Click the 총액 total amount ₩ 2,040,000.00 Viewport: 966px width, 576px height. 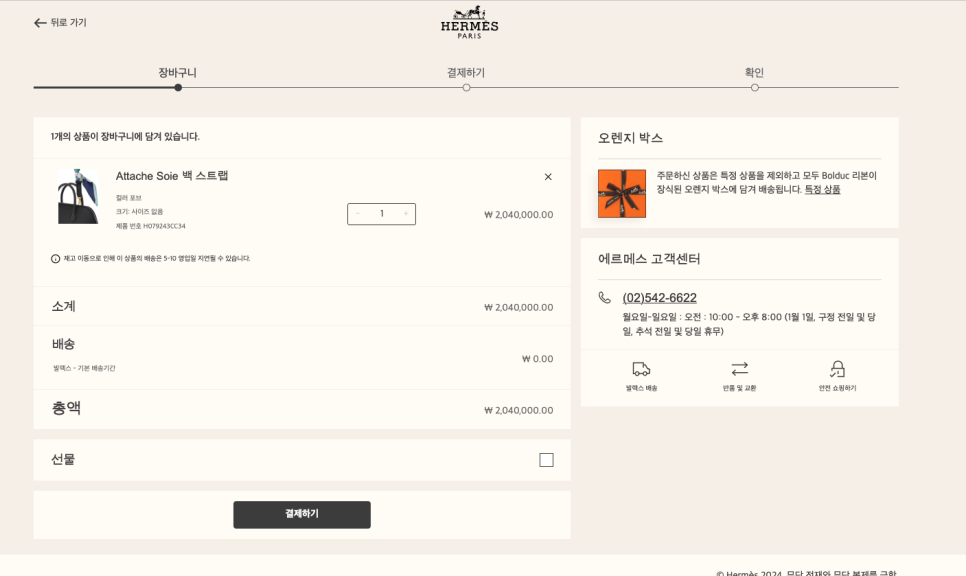[518, 410]
